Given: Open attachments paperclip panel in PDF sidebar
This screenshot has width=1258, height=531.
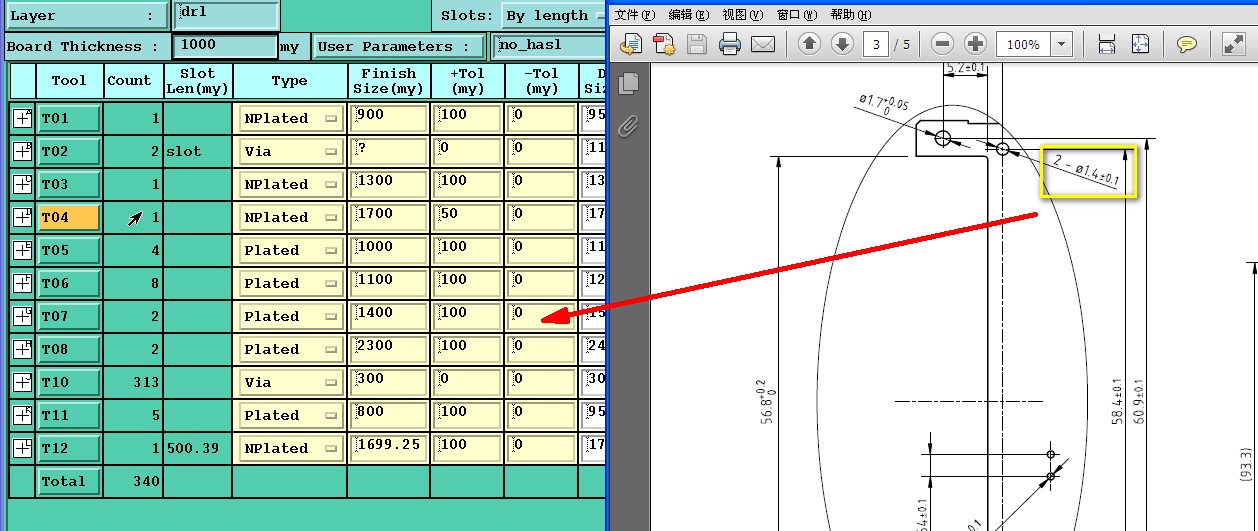Looking at the screenshot, I should [x=629, y=126].
